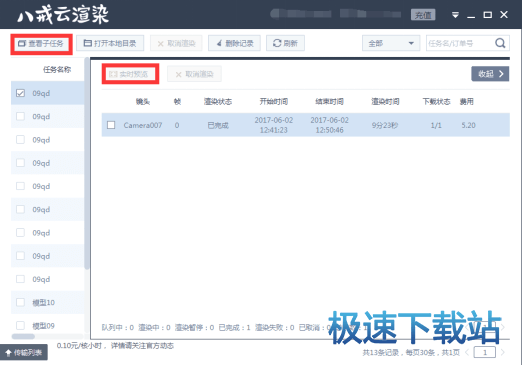Select the Camera007 cell text
Viewport: 522px width, 365px height.
tap(143, 125)
